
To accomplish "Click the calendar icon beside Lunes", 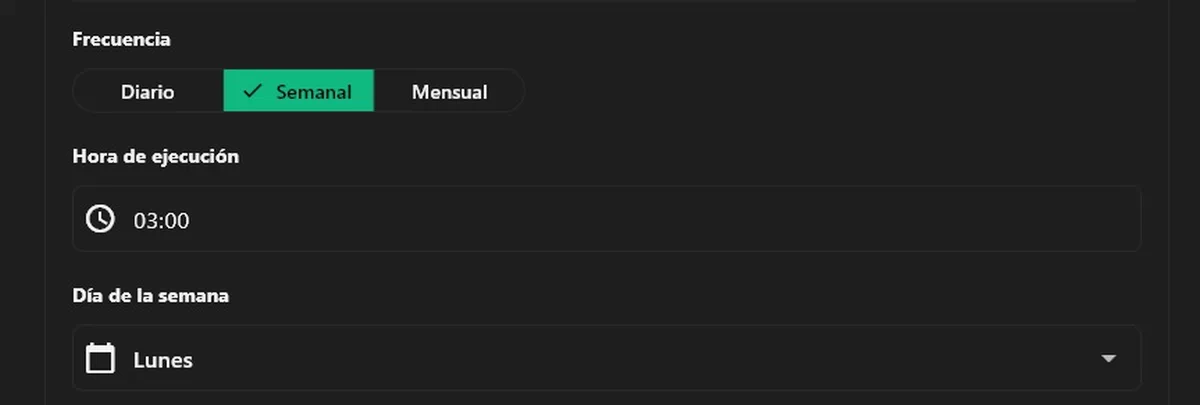I will pyautogui.click(x=100, y=358).
